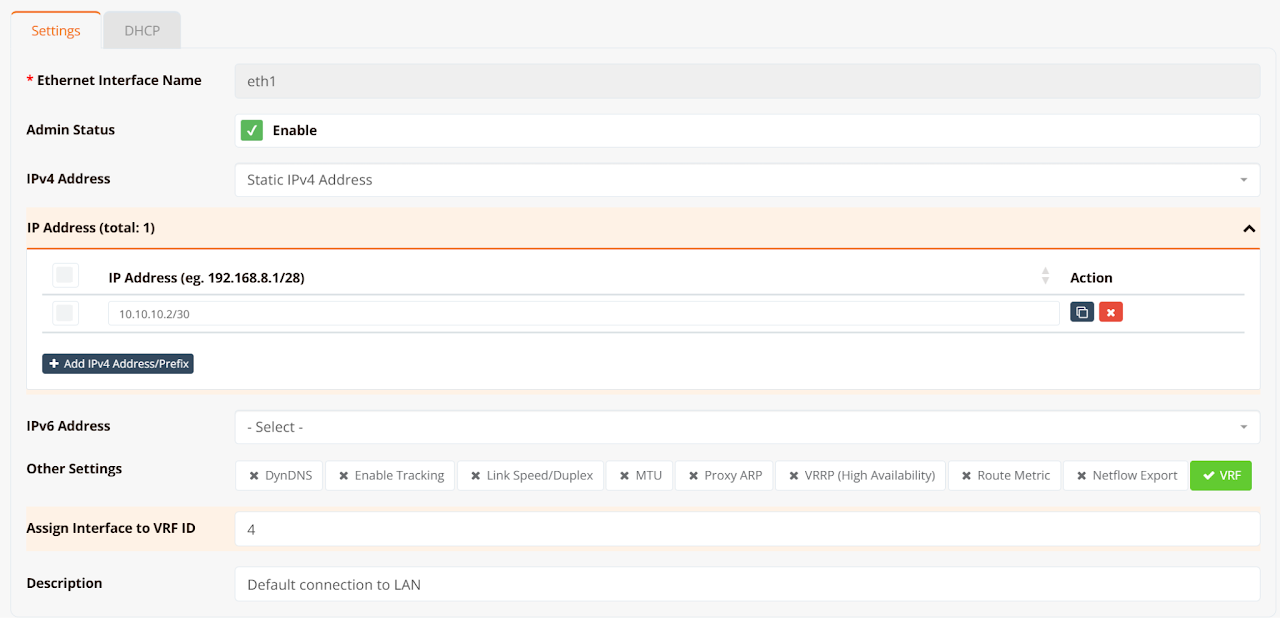Click the IP Address column sort arrows

point(1045,276)
